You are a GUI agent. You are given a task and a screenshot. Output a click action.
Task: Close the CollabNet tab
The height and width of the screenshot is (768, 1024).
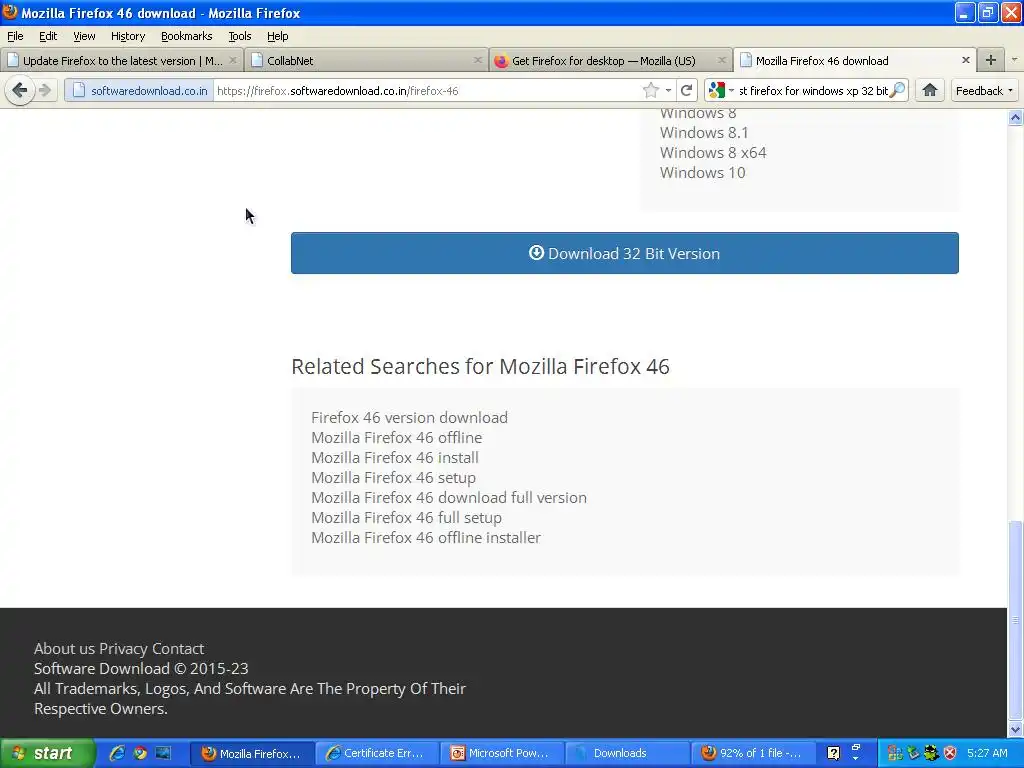coord(477,60)
